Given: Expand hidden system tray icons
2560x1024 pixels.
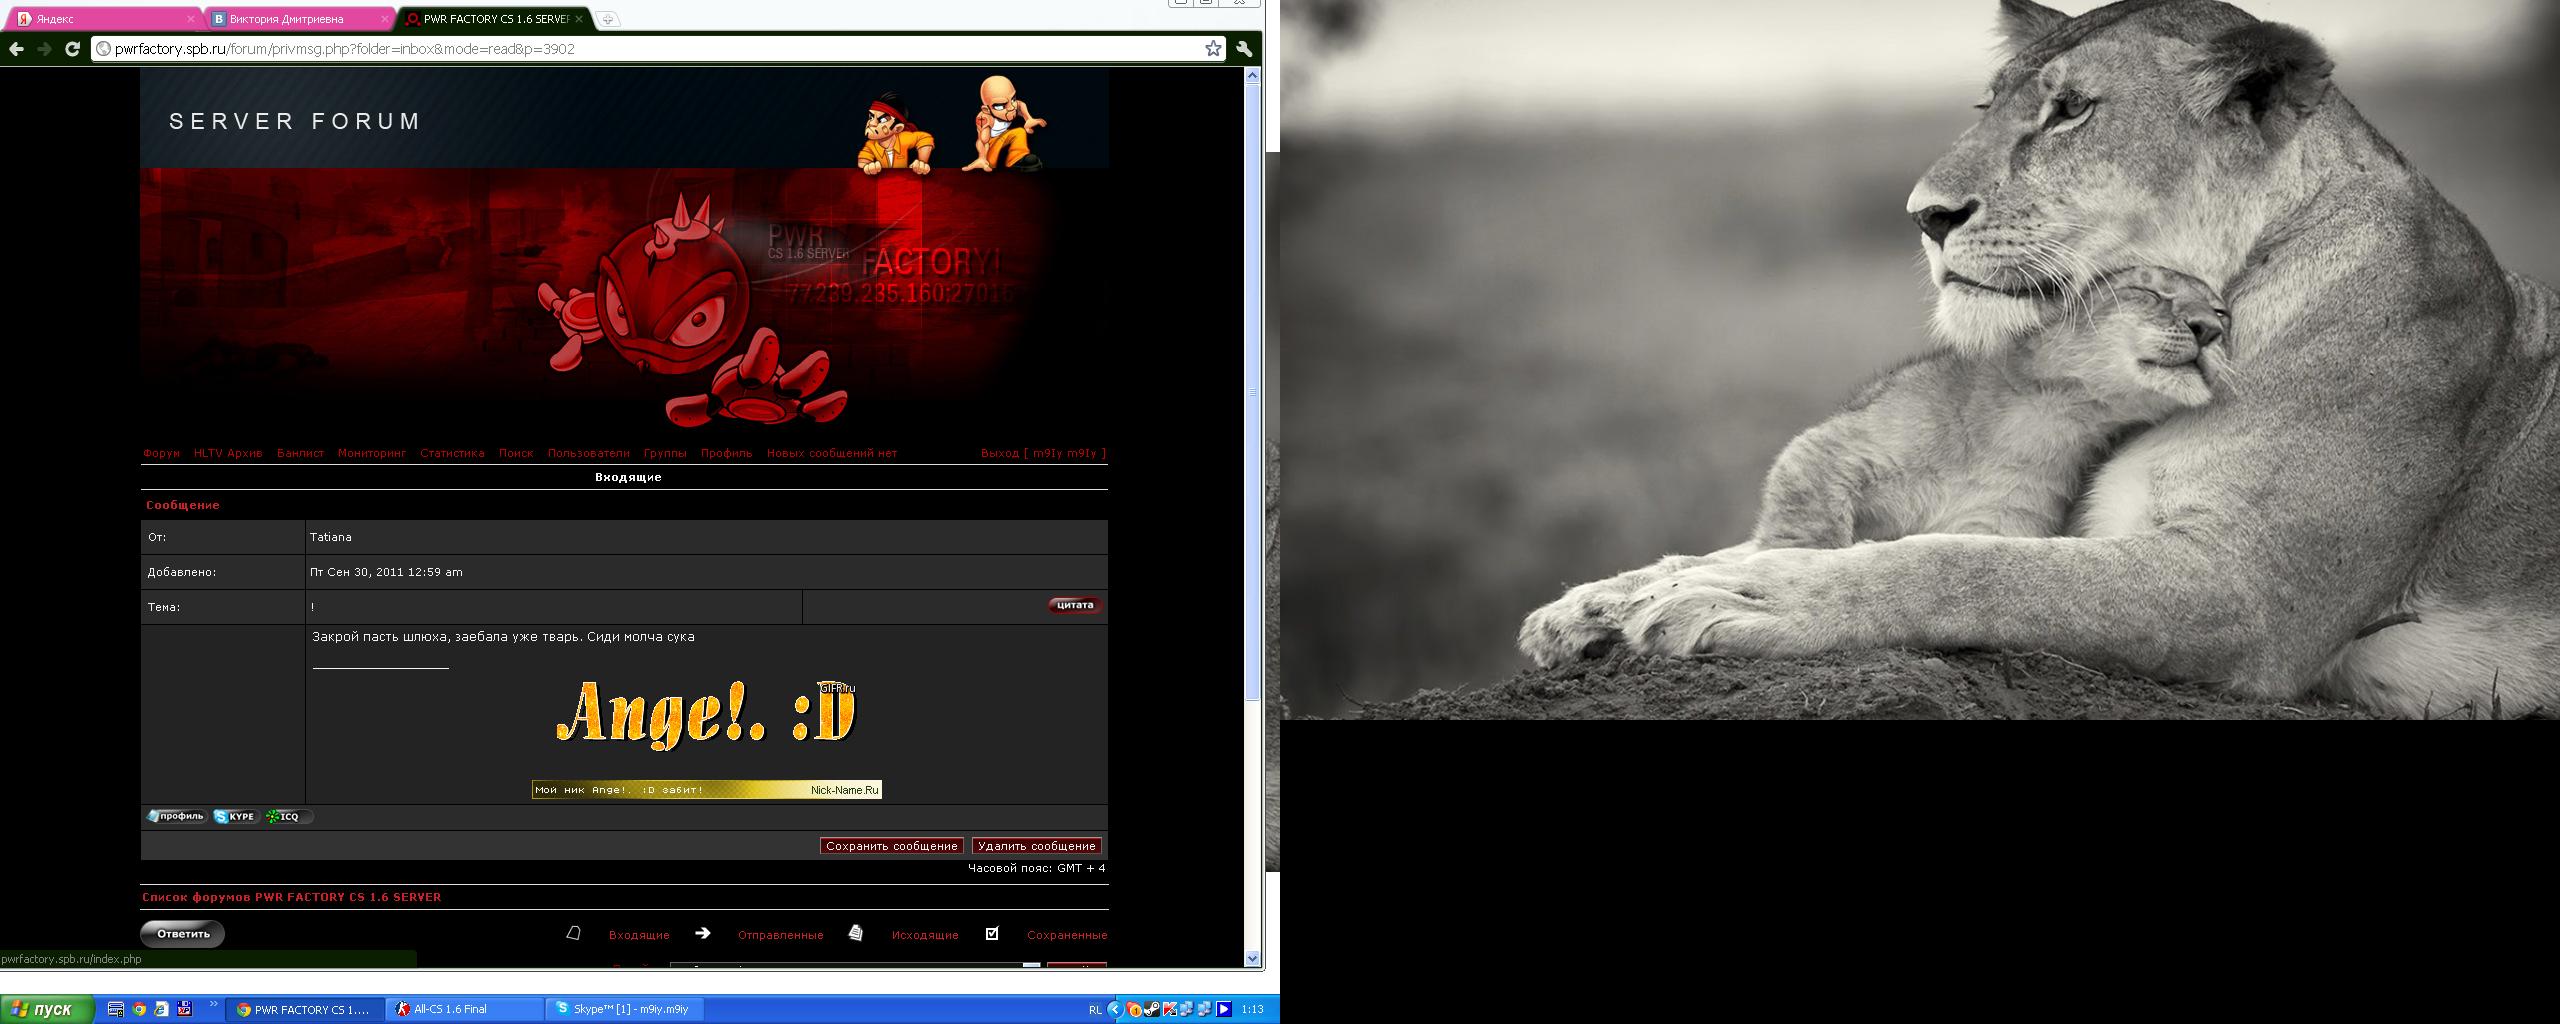Looking at the screenshot, I should coord(1114,1010).
